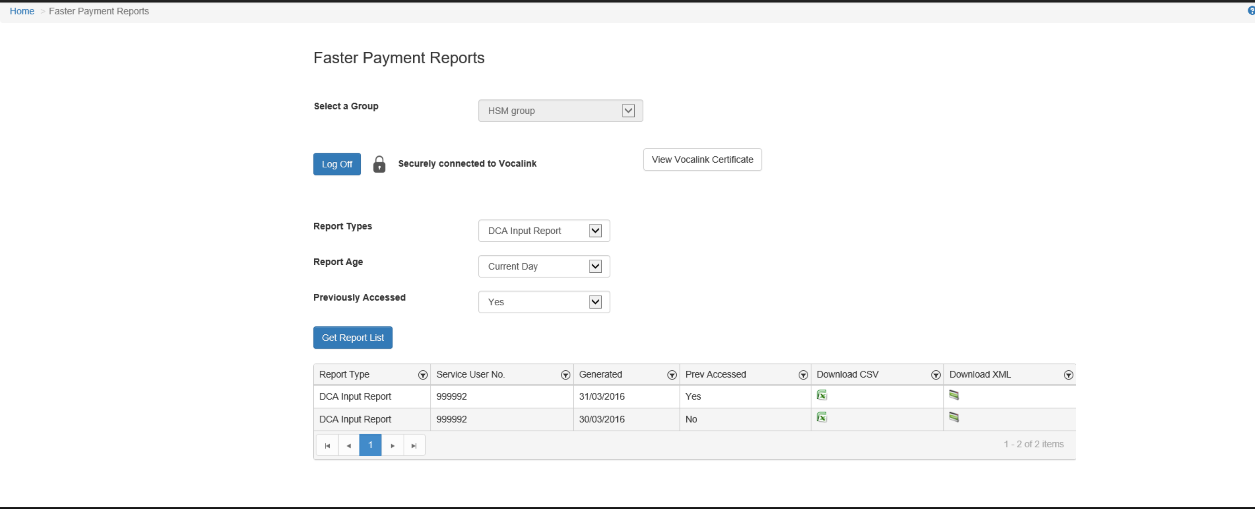
Task: Expand the Report Age dropdown
Action: coord(595,267)
